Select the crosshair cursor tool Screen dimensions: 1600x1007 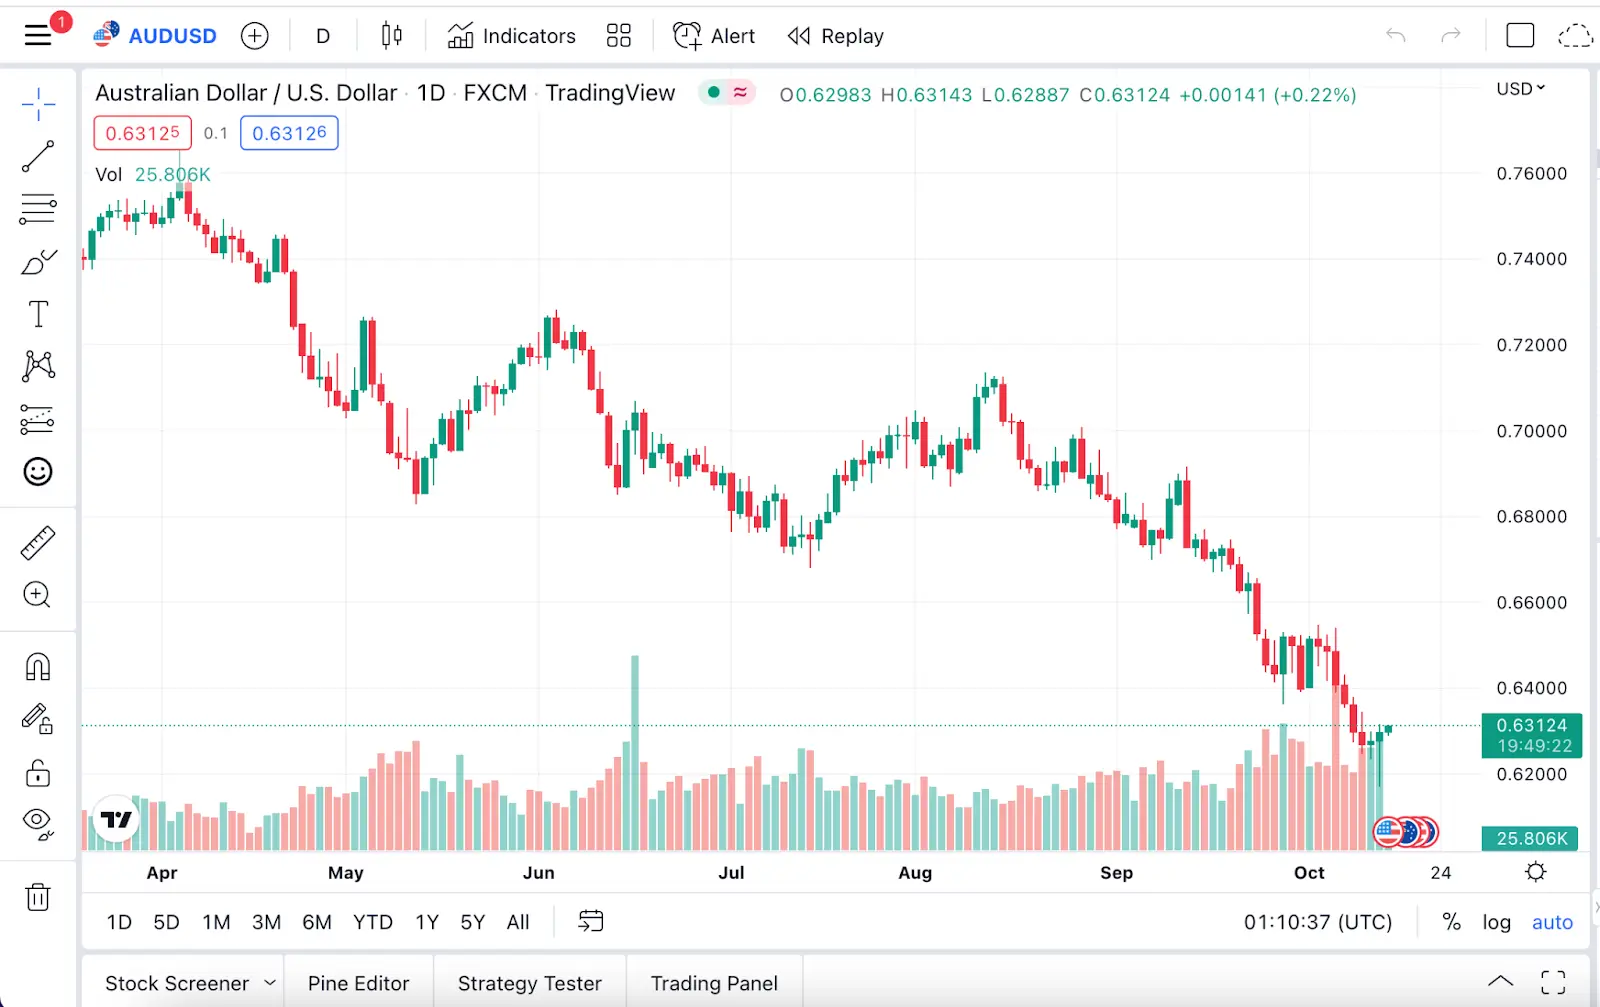coord(37,104)
